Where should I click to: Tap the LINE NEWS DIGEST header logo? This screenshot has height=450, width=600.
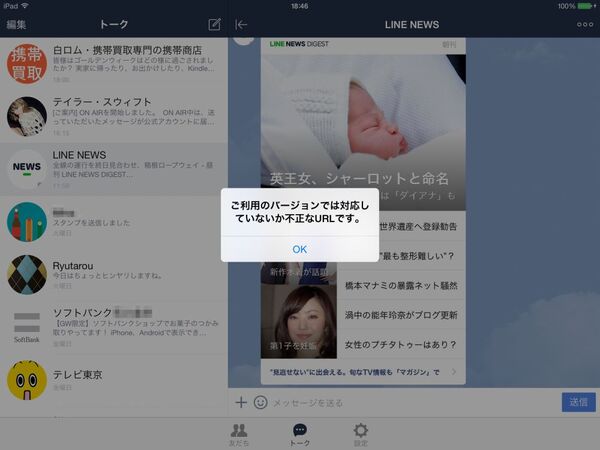[x=299, y=44]
